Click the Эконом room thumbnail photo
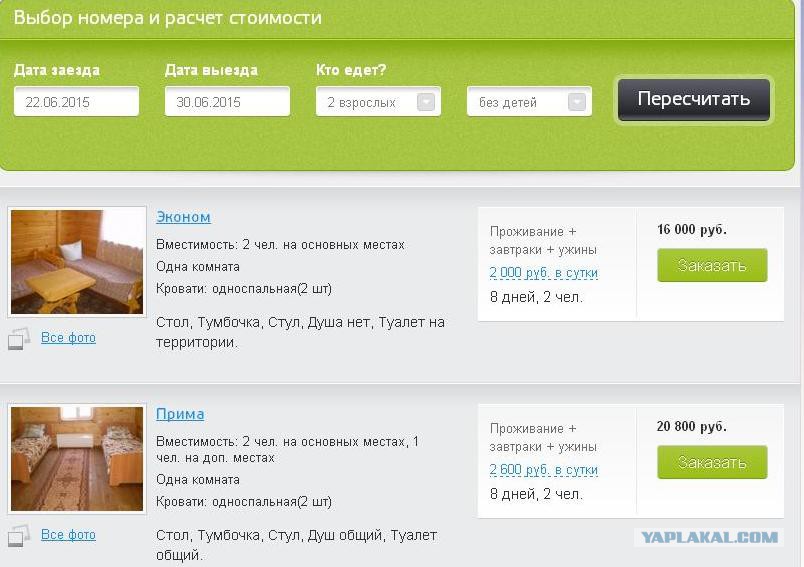 [x=77, y=262]
